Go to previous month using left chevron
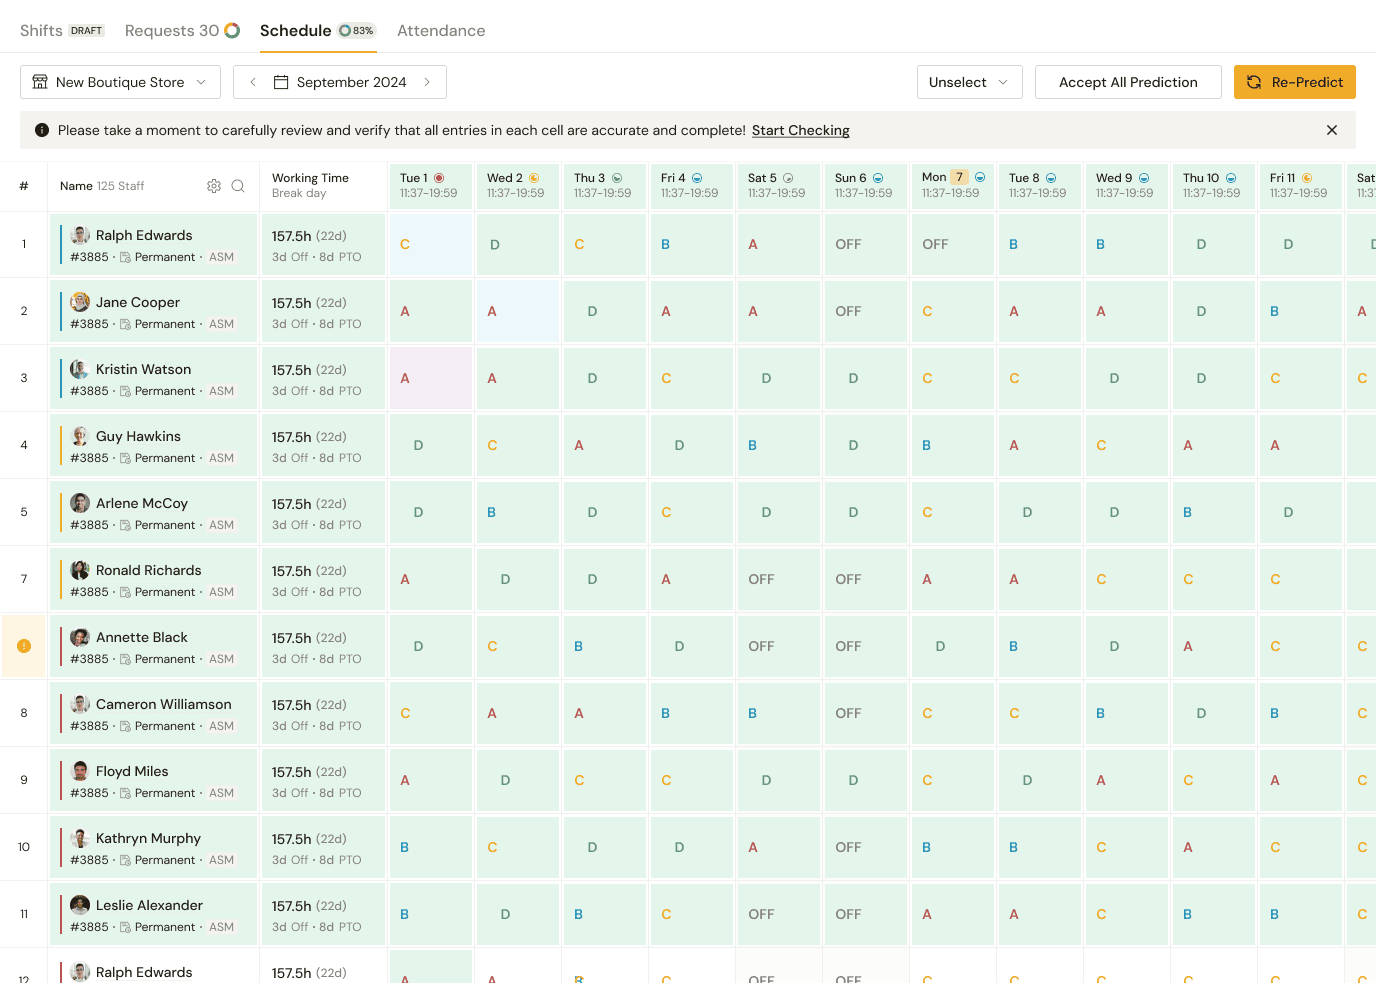1376x983 pixels. point(253,82)
